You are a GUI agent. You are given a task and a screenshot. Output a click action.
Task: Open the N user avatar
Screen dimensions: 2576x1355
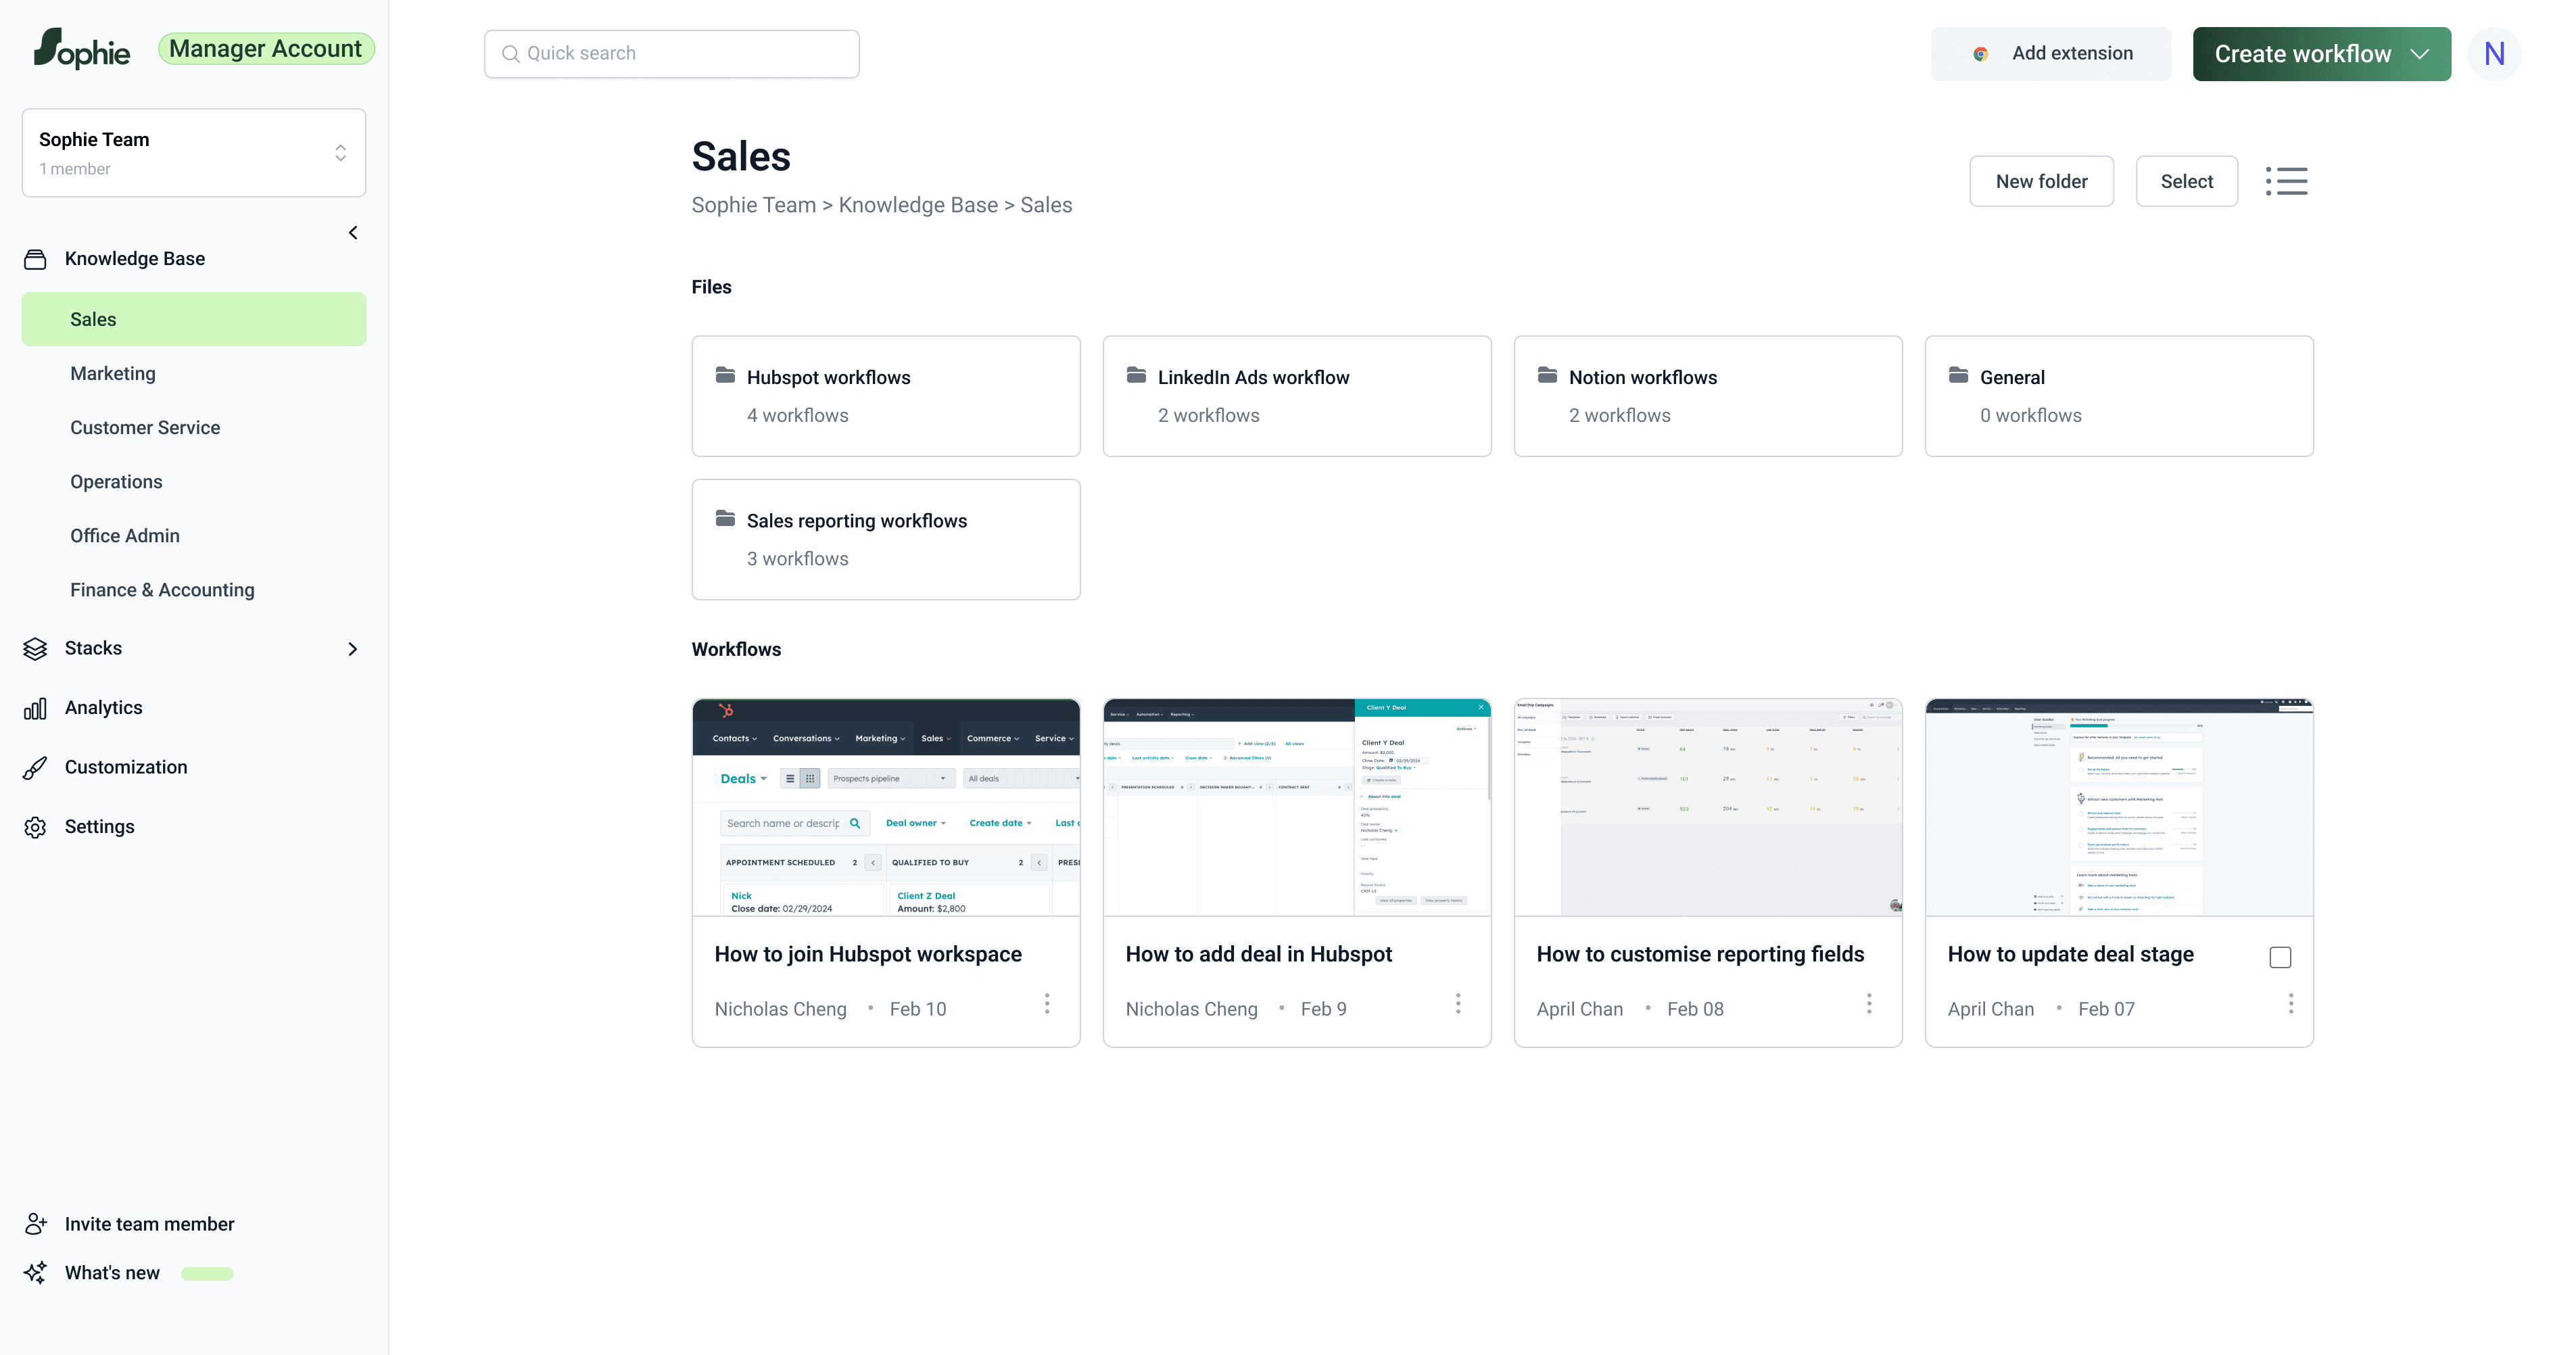(2494, 54)
